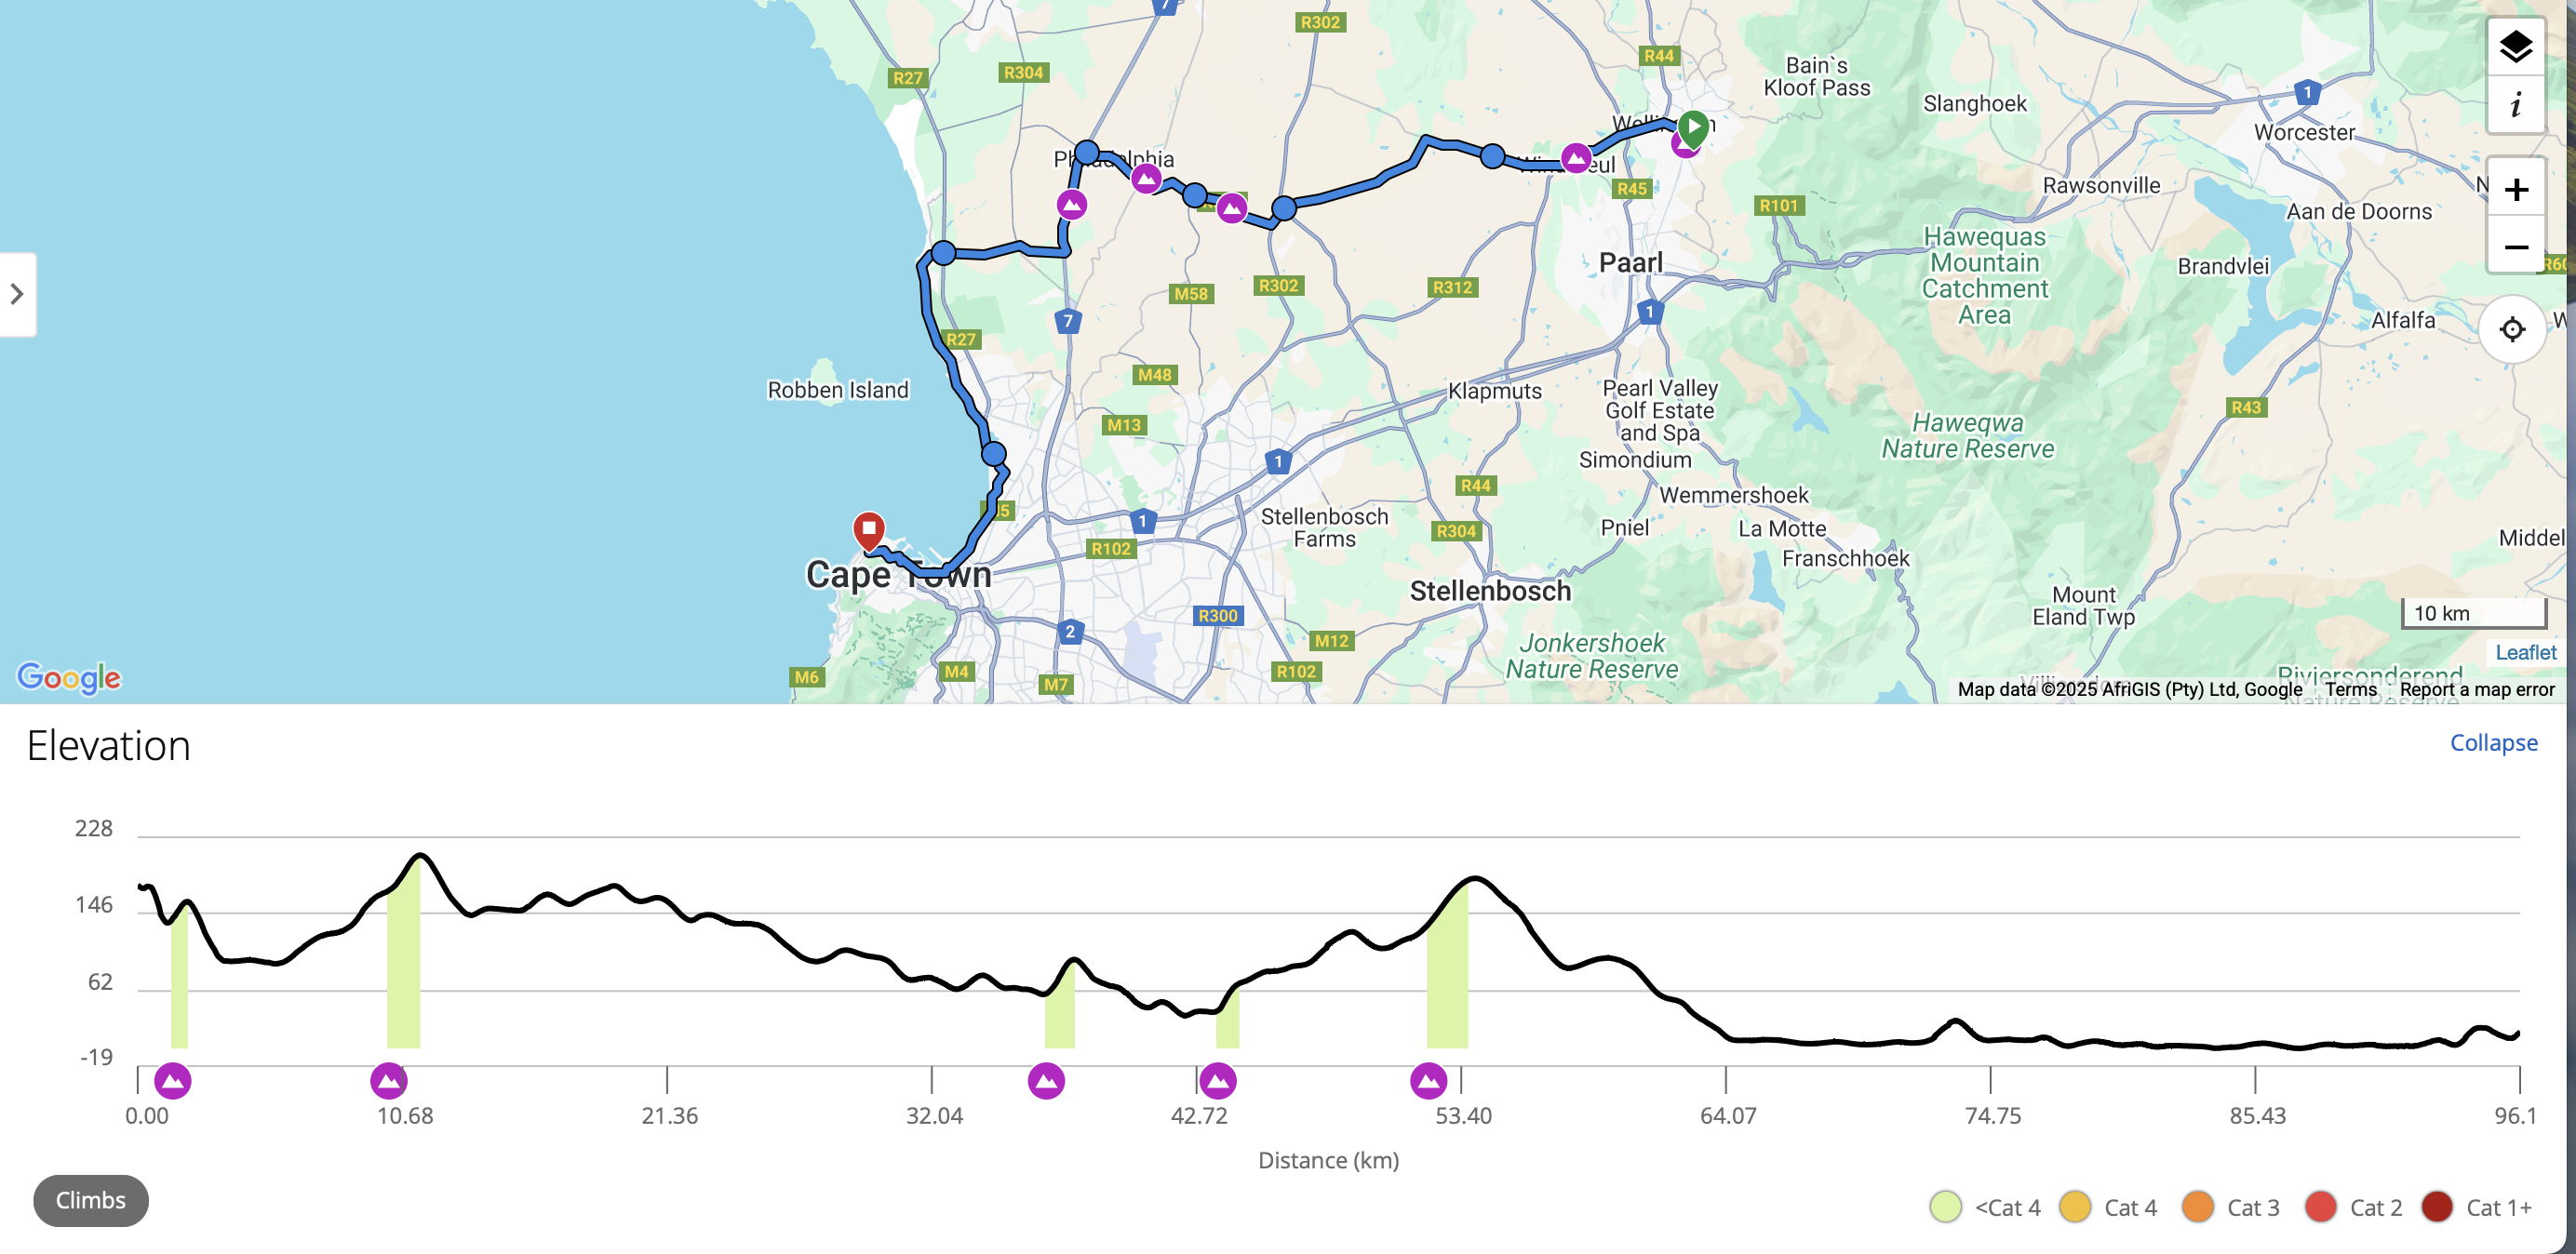This screenshot has width=2576, height=1254.
Task: Expand the left sidebar panel
Action: [x=17, y=294]
